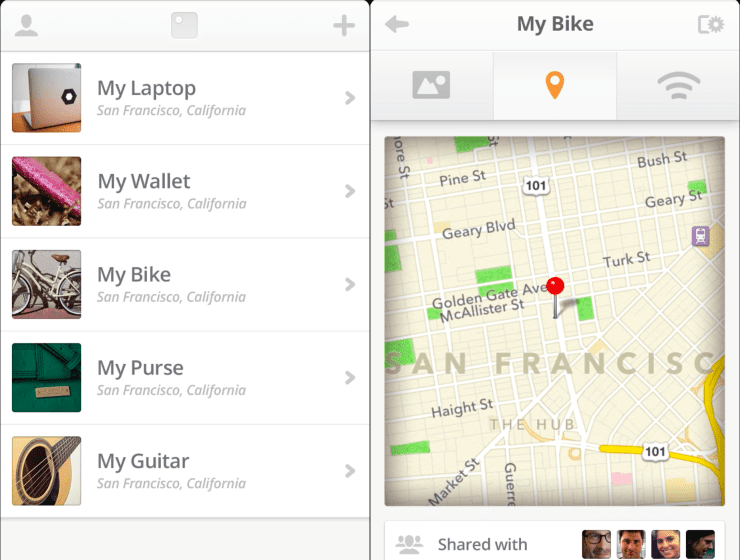This screenshot has width=741, height=560.
Task: Click the My Laptop thumbnail
Action: pos(47,98)
